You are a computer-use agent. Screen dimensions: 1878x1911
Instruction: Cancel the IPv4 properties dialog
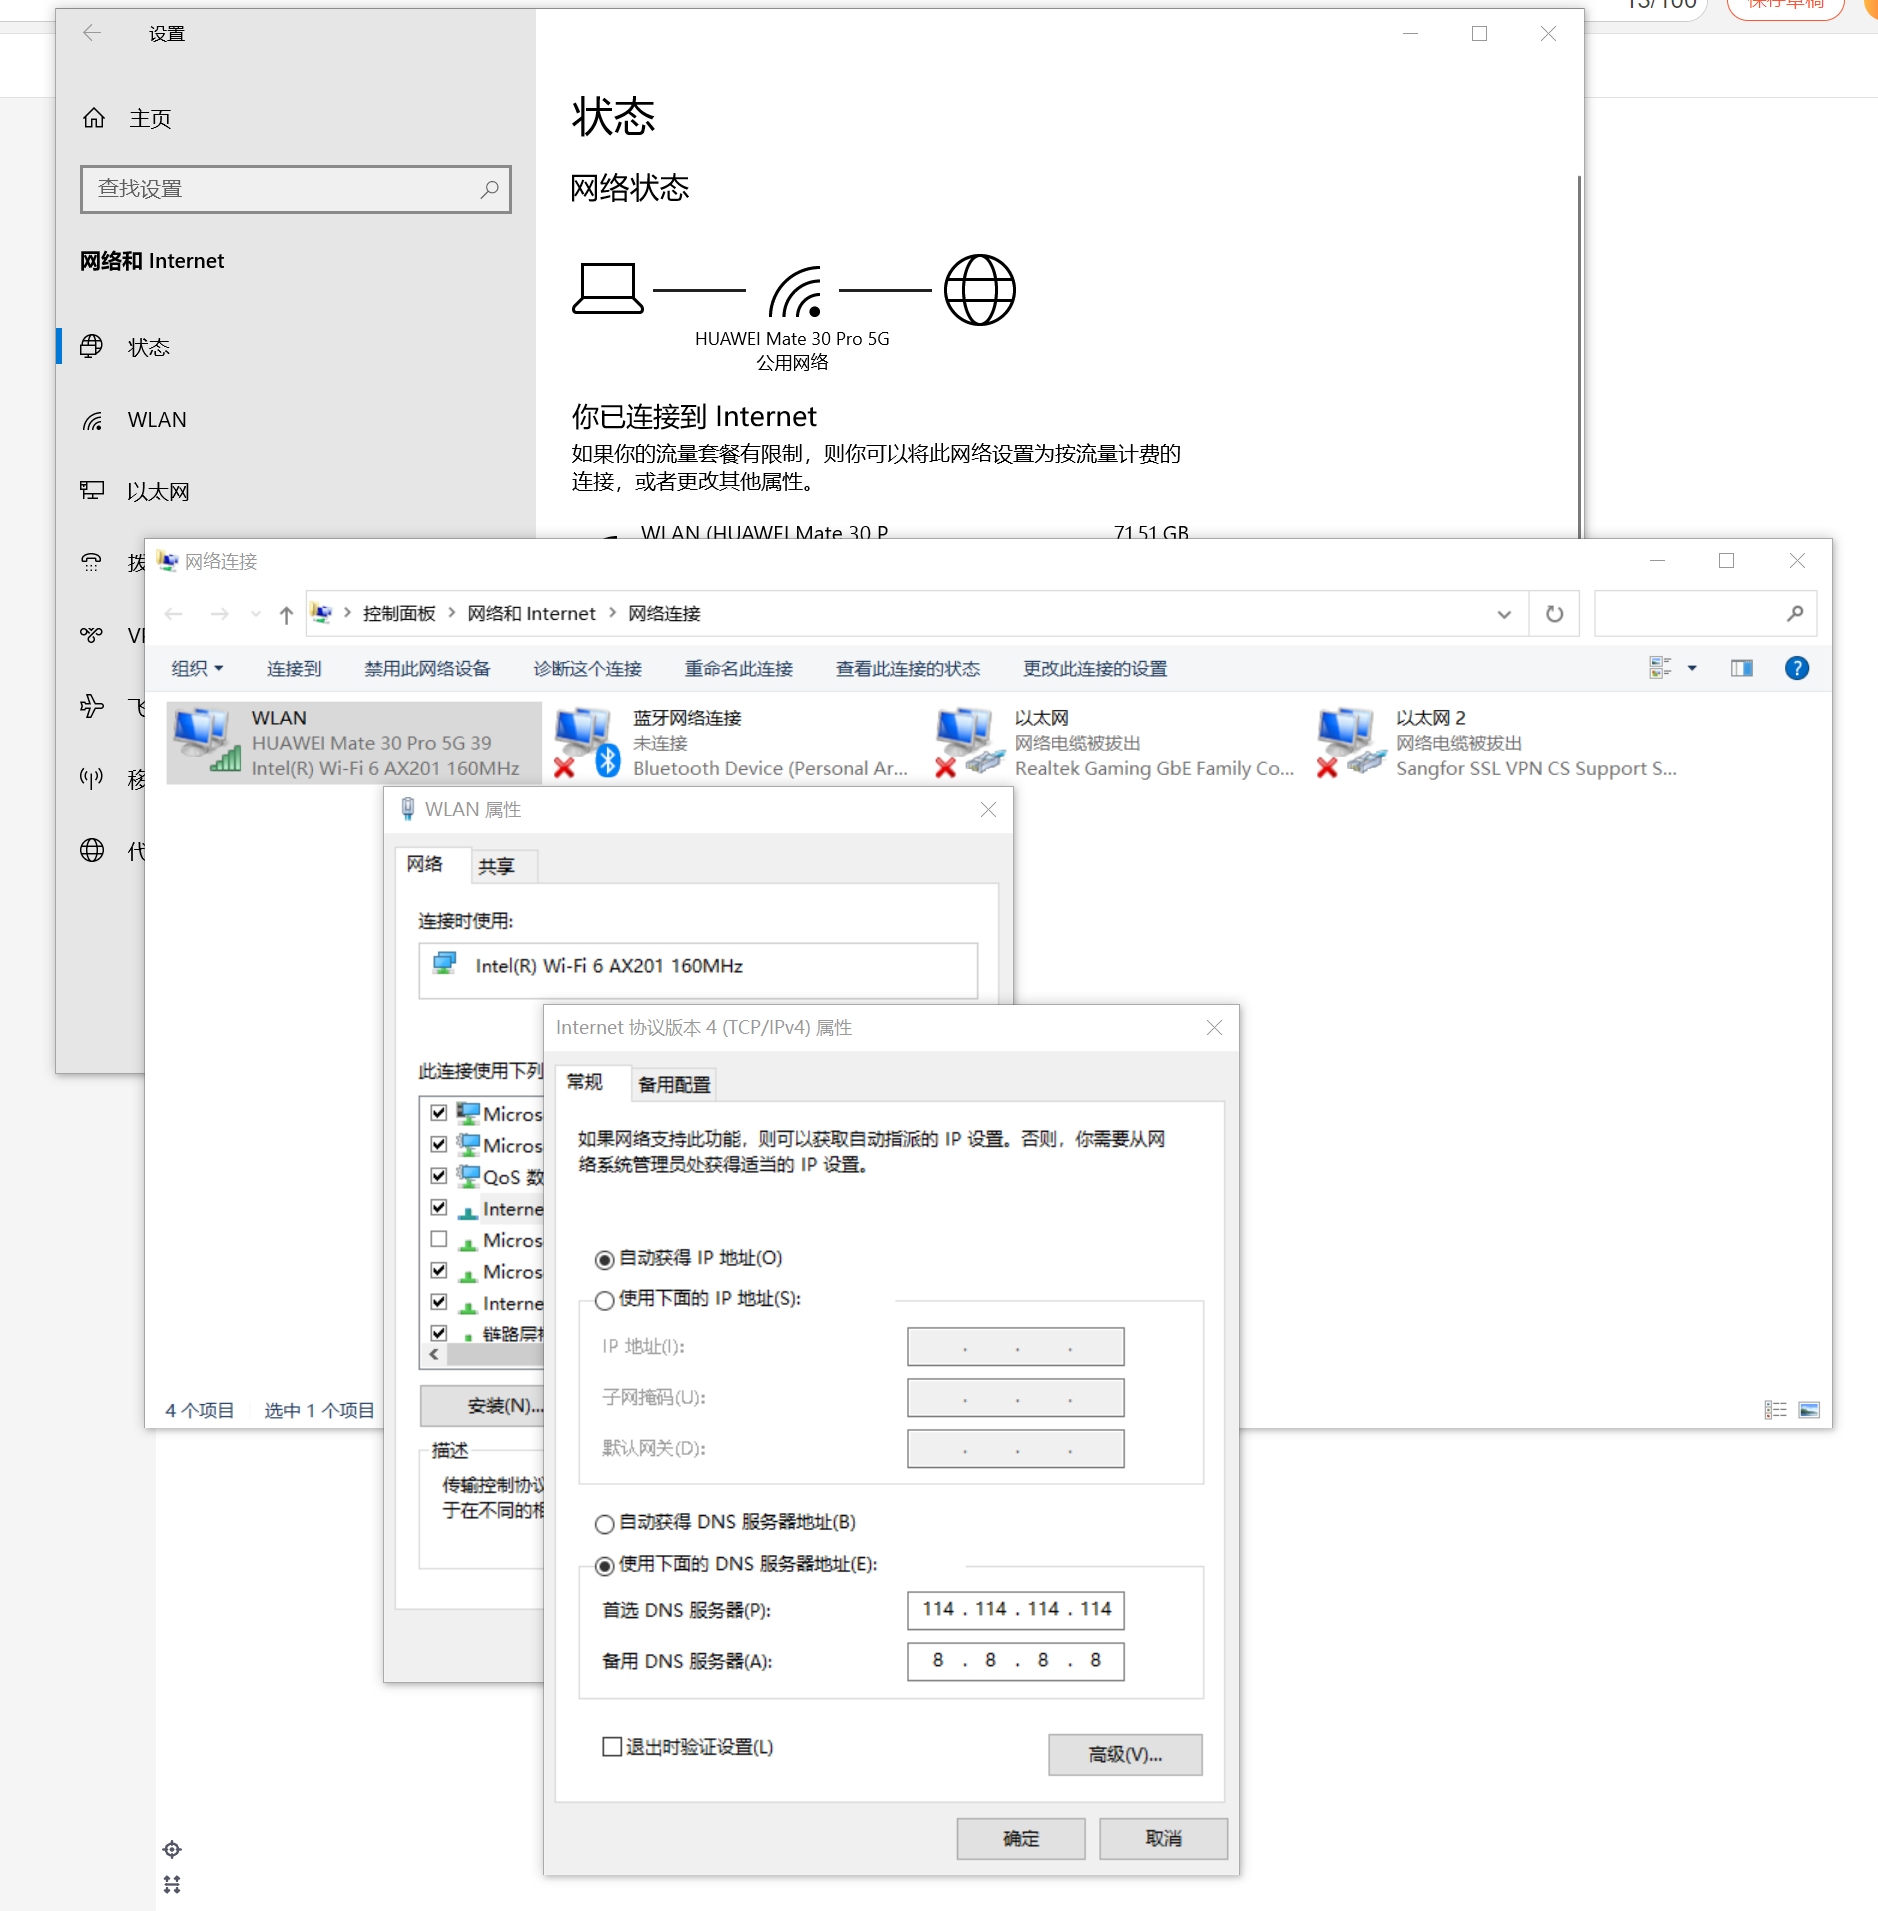[1163, 1838]
